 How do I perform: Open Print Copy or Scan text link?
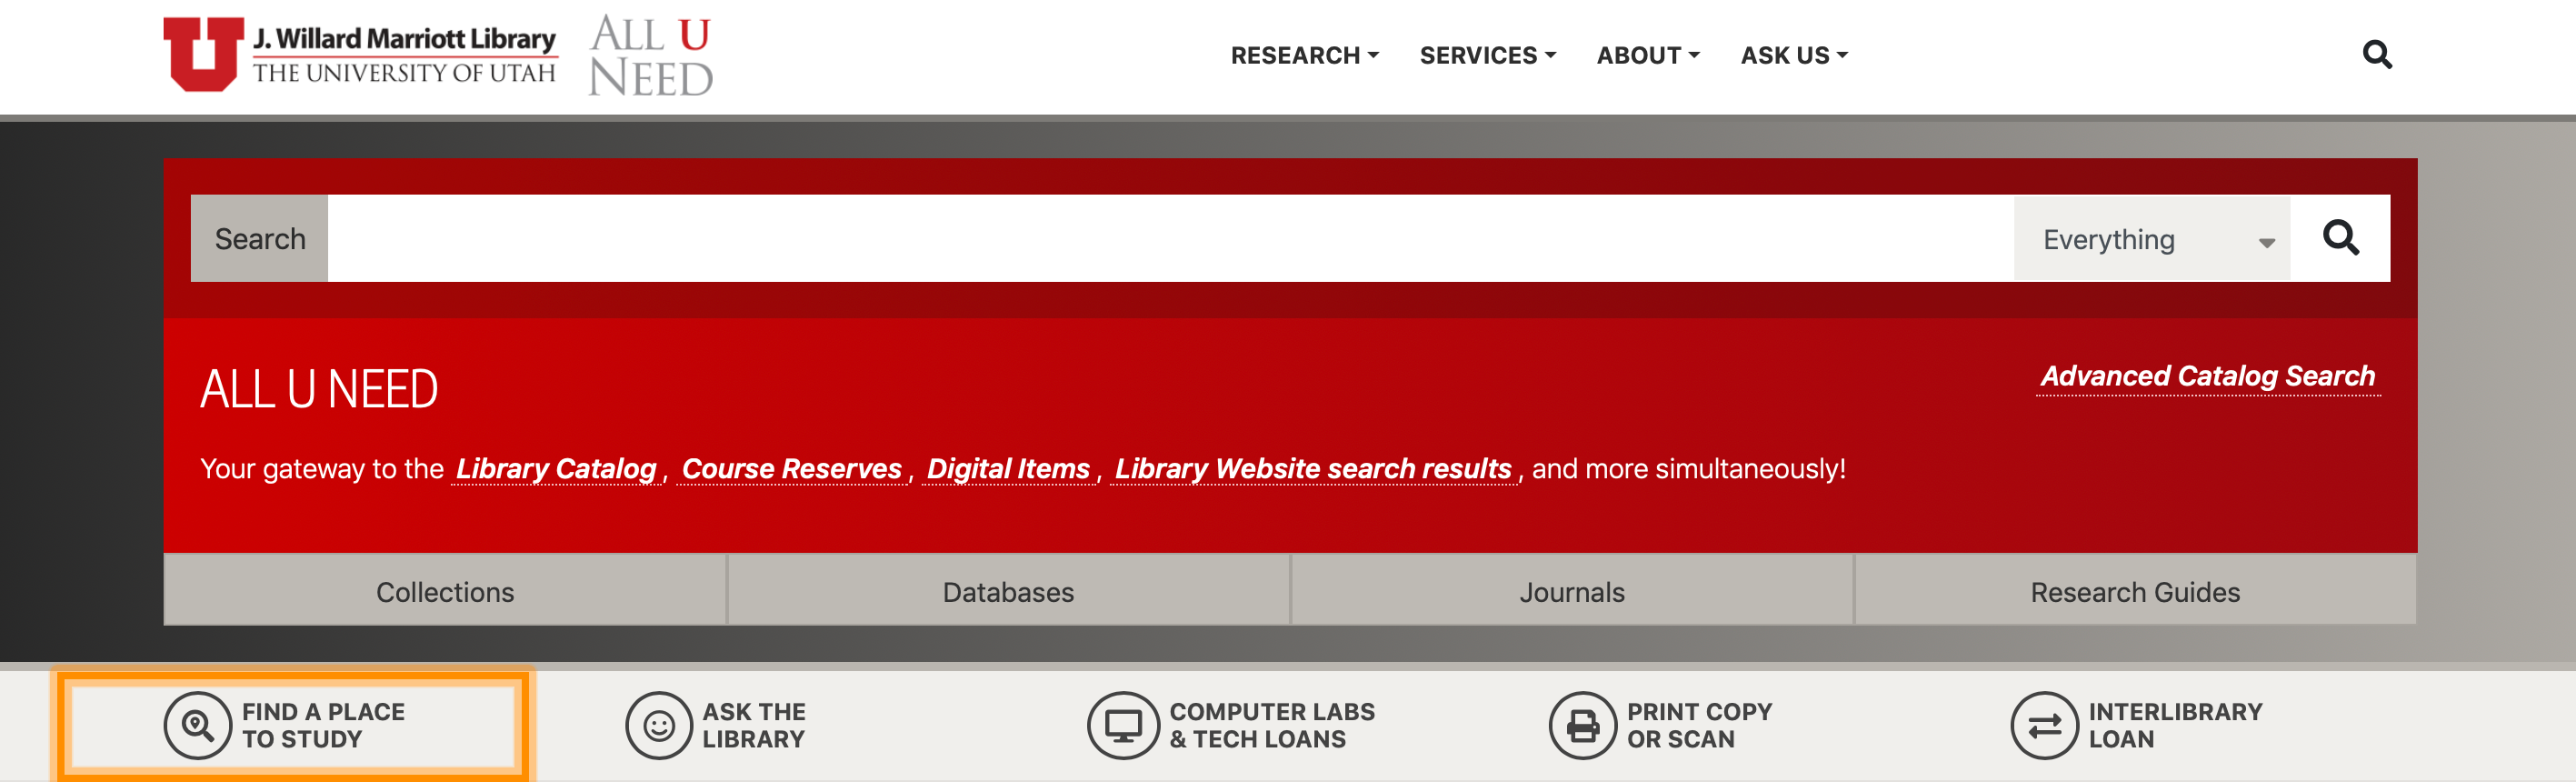pyautogui.click(x=1699, y=725)
